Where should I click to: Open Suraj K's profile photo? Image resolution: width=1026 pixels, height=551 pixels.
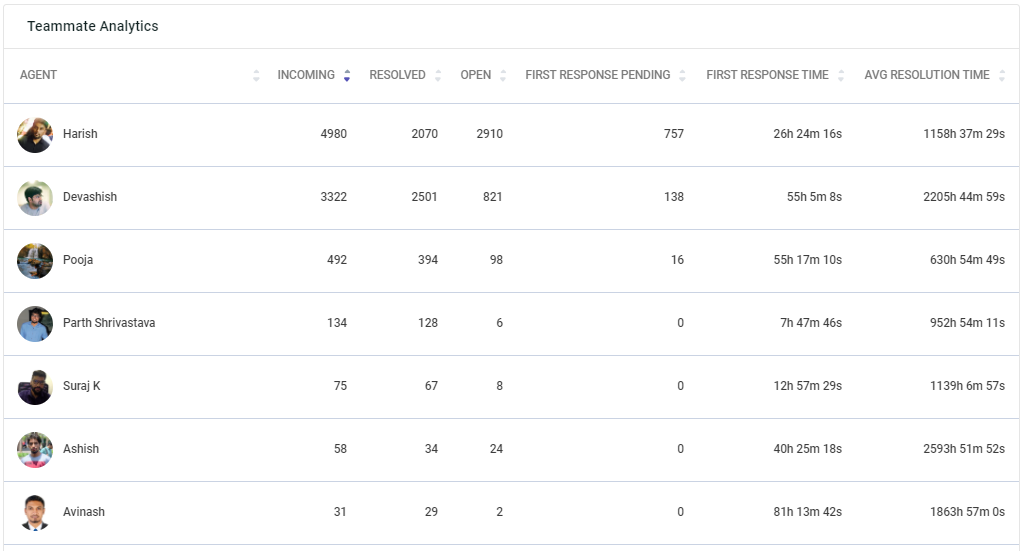coord(35,387)
